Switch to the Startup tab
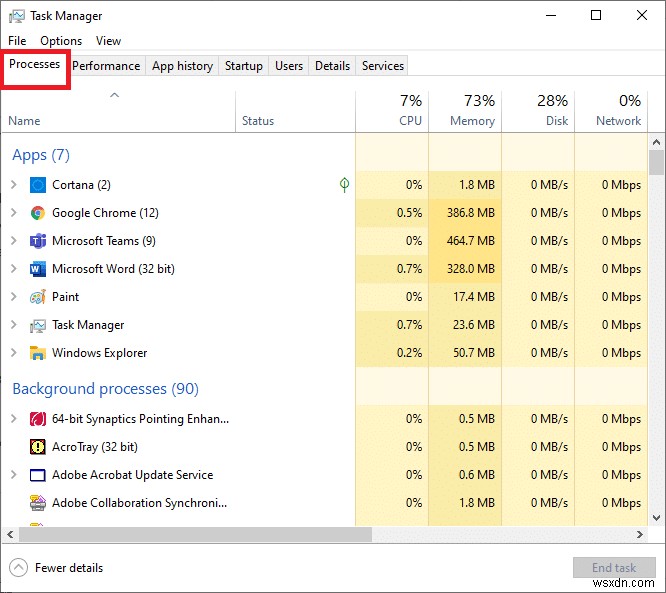 point(244,66)
